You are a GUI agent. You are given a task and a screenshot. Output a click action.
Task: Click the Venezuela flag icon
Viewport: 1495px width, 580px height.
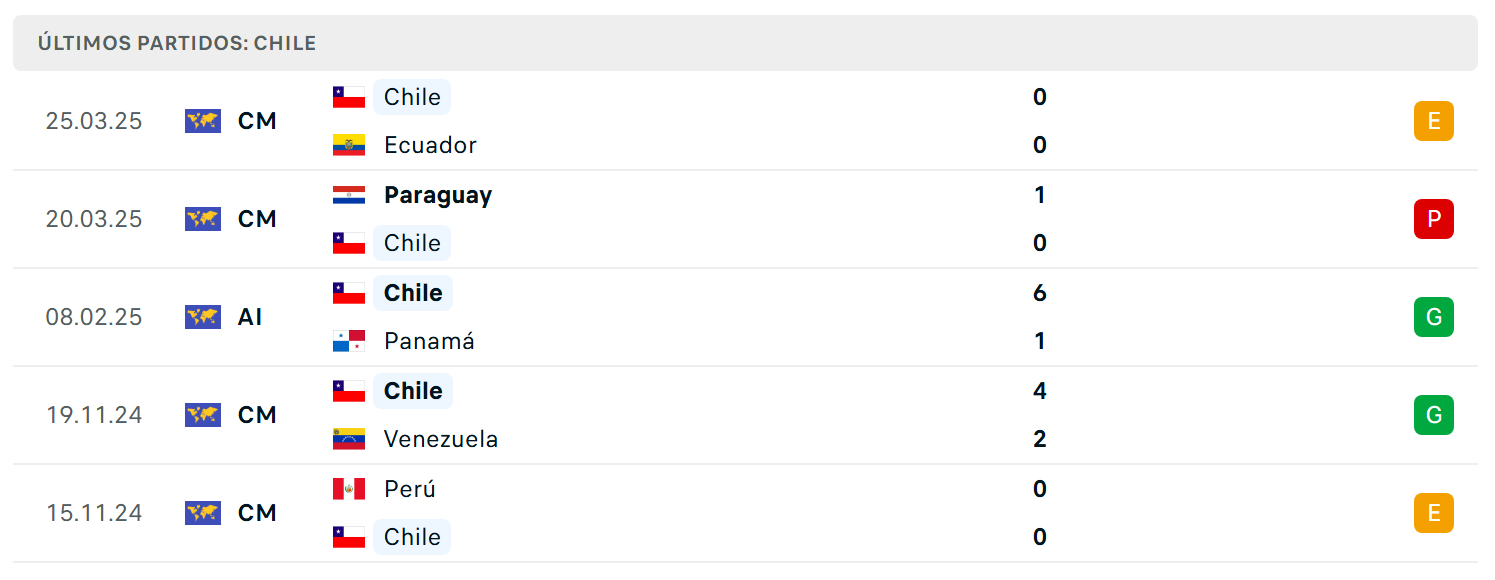349,439
